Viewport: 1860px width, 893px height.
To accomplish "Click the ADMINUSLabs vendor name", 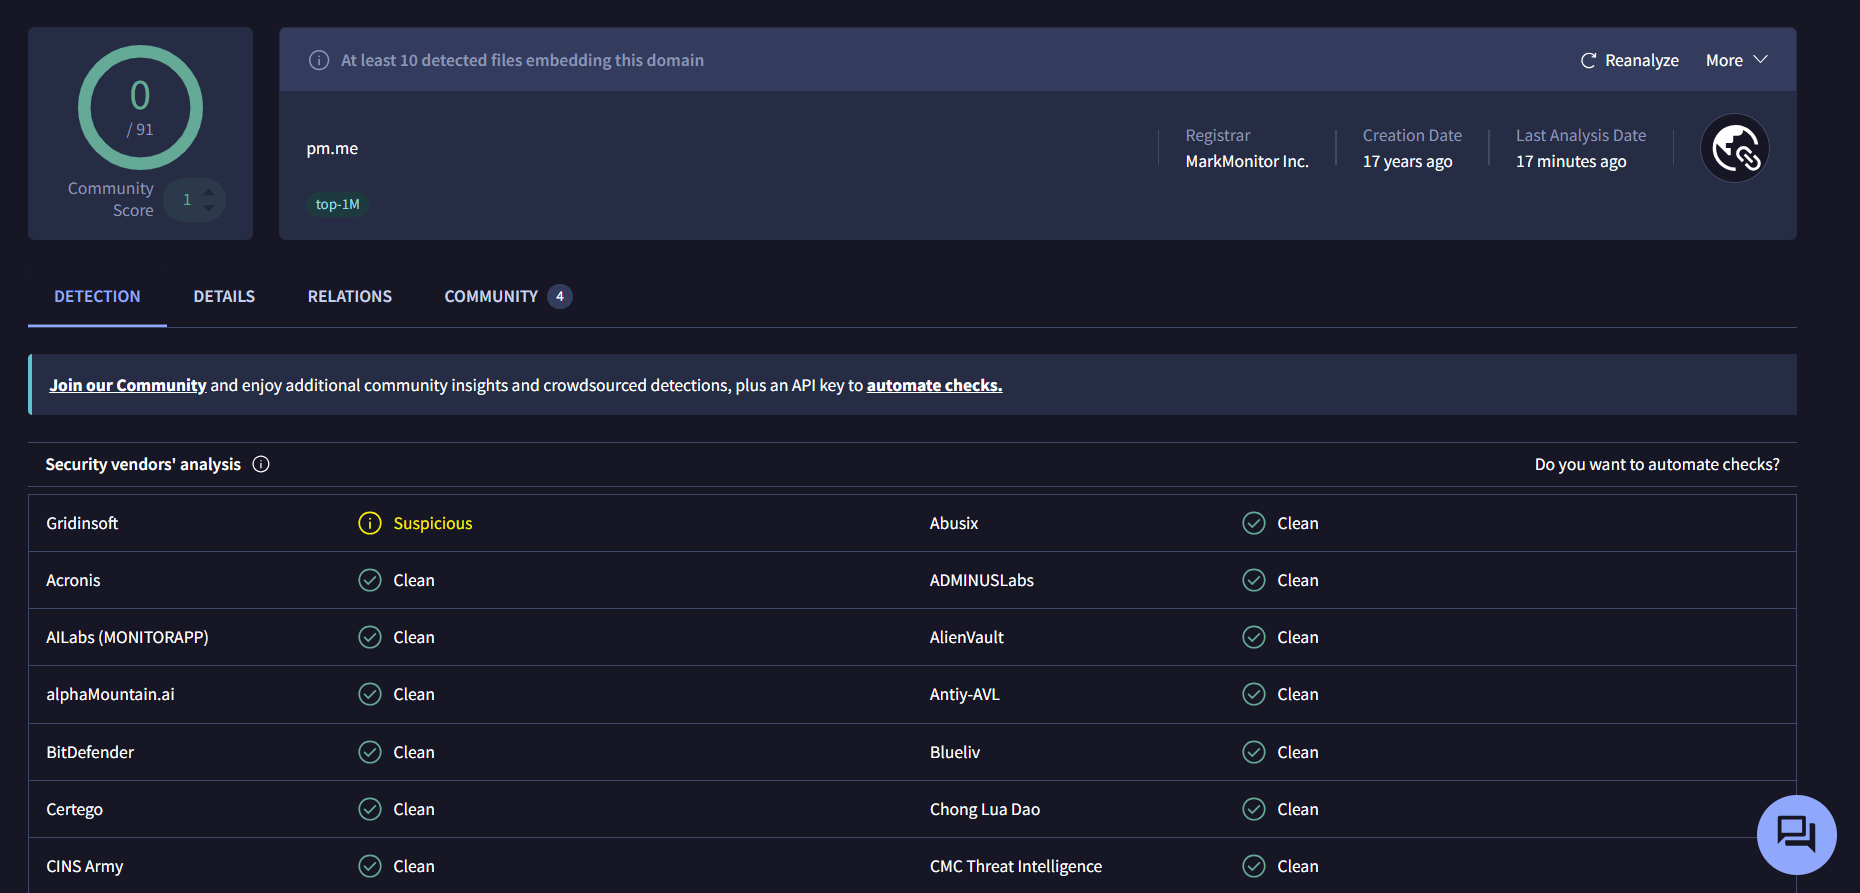I will tap(982, 580).
